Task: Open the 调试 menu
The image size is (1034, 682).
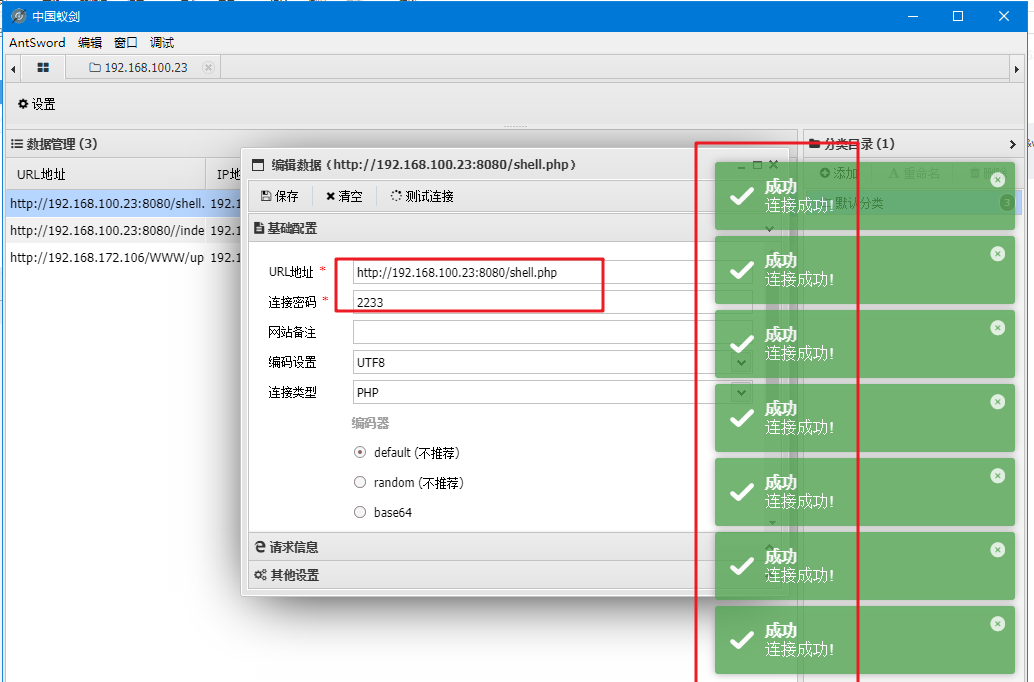Action: [162, 43]
